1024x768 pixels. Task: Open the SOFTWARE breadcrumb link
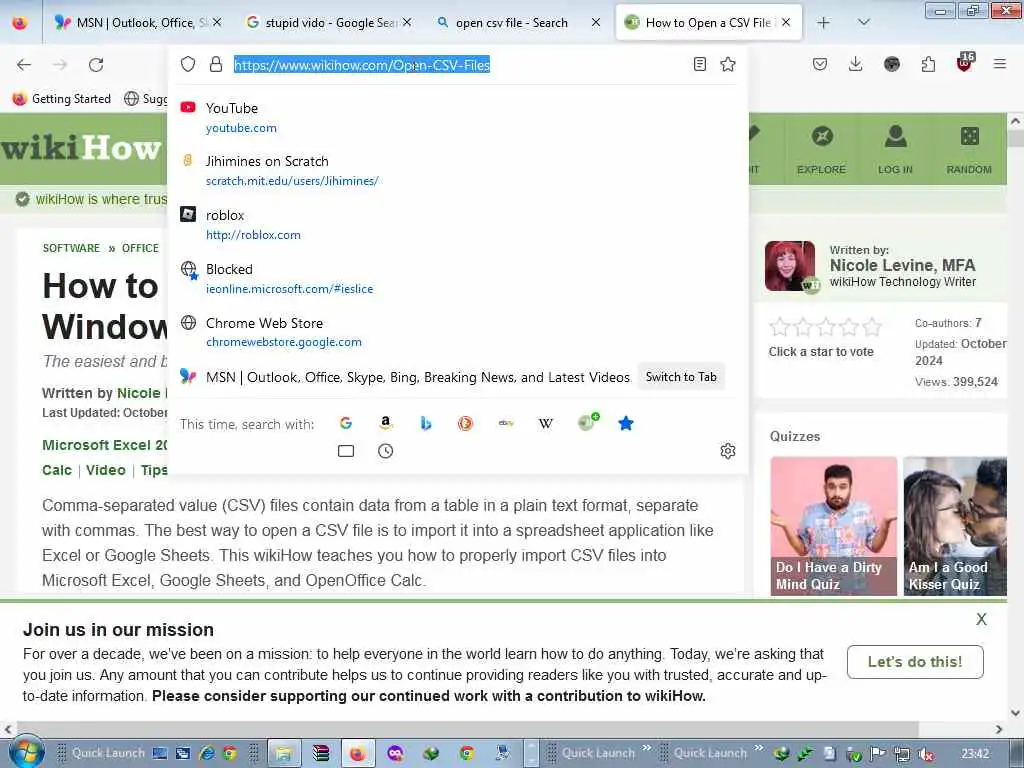71,248
